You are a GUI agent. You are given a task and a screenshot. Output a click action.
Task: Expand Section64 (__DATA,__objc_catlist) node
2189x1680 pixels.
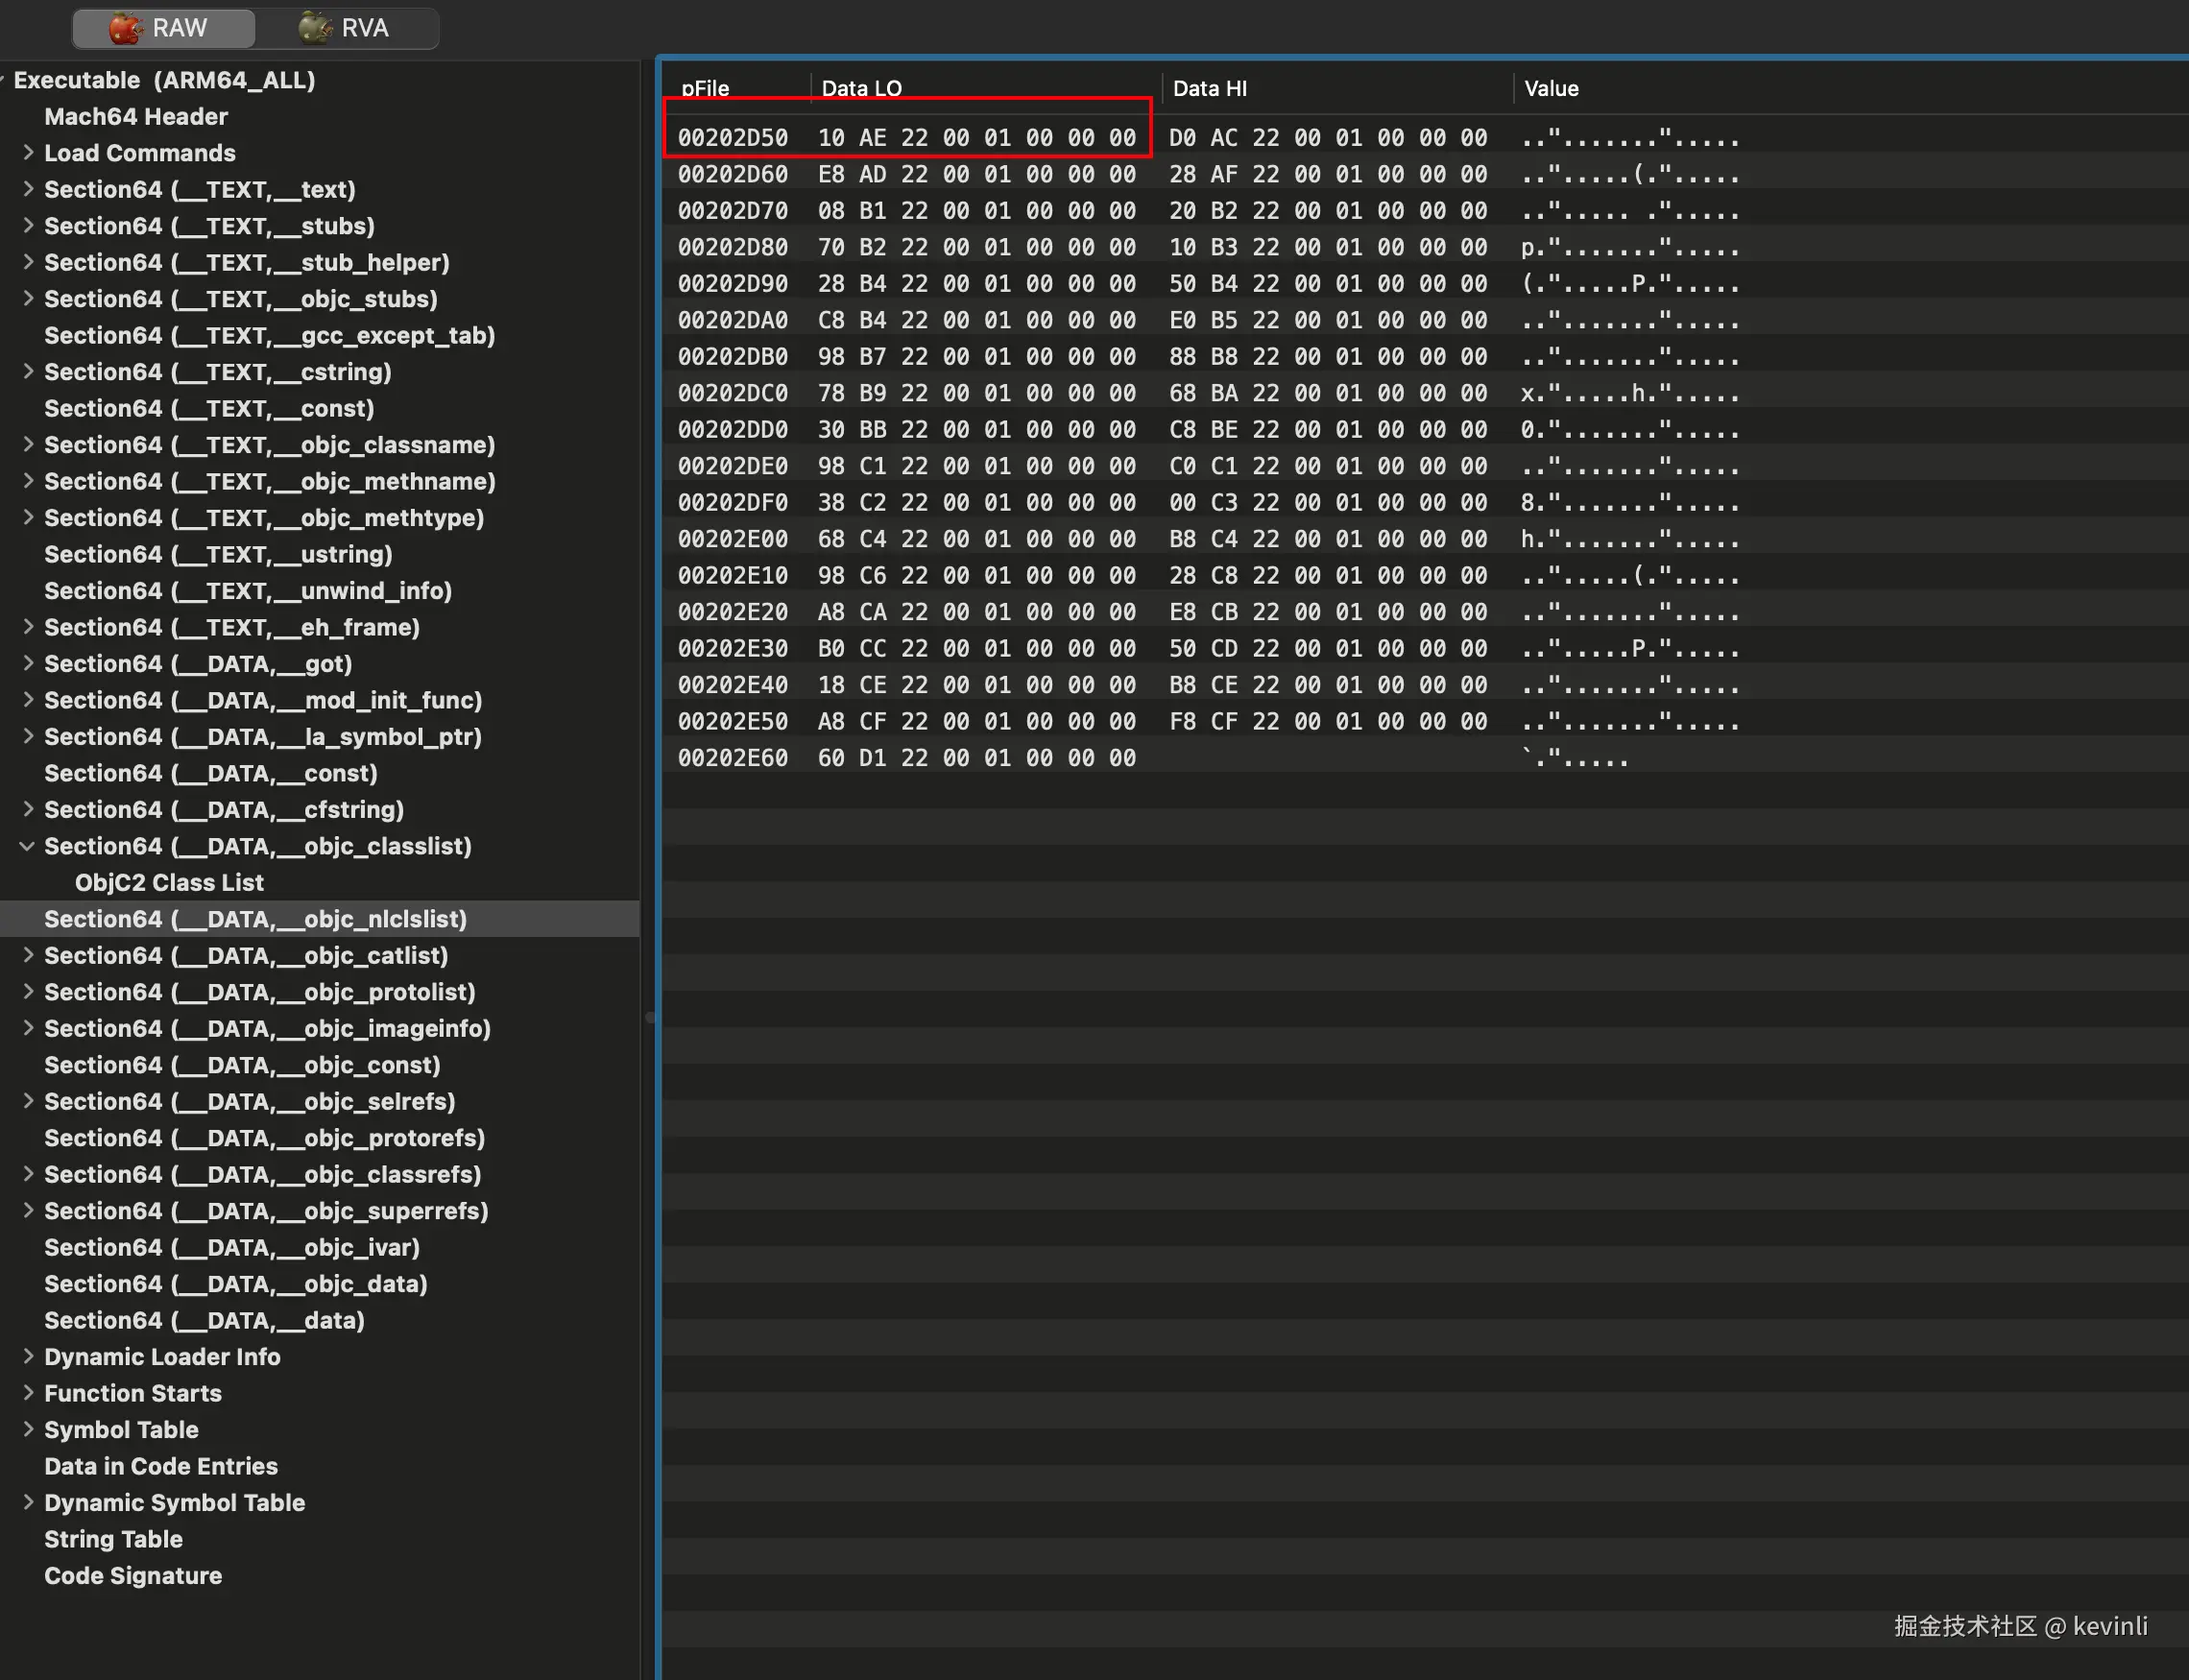pos(28,955)
